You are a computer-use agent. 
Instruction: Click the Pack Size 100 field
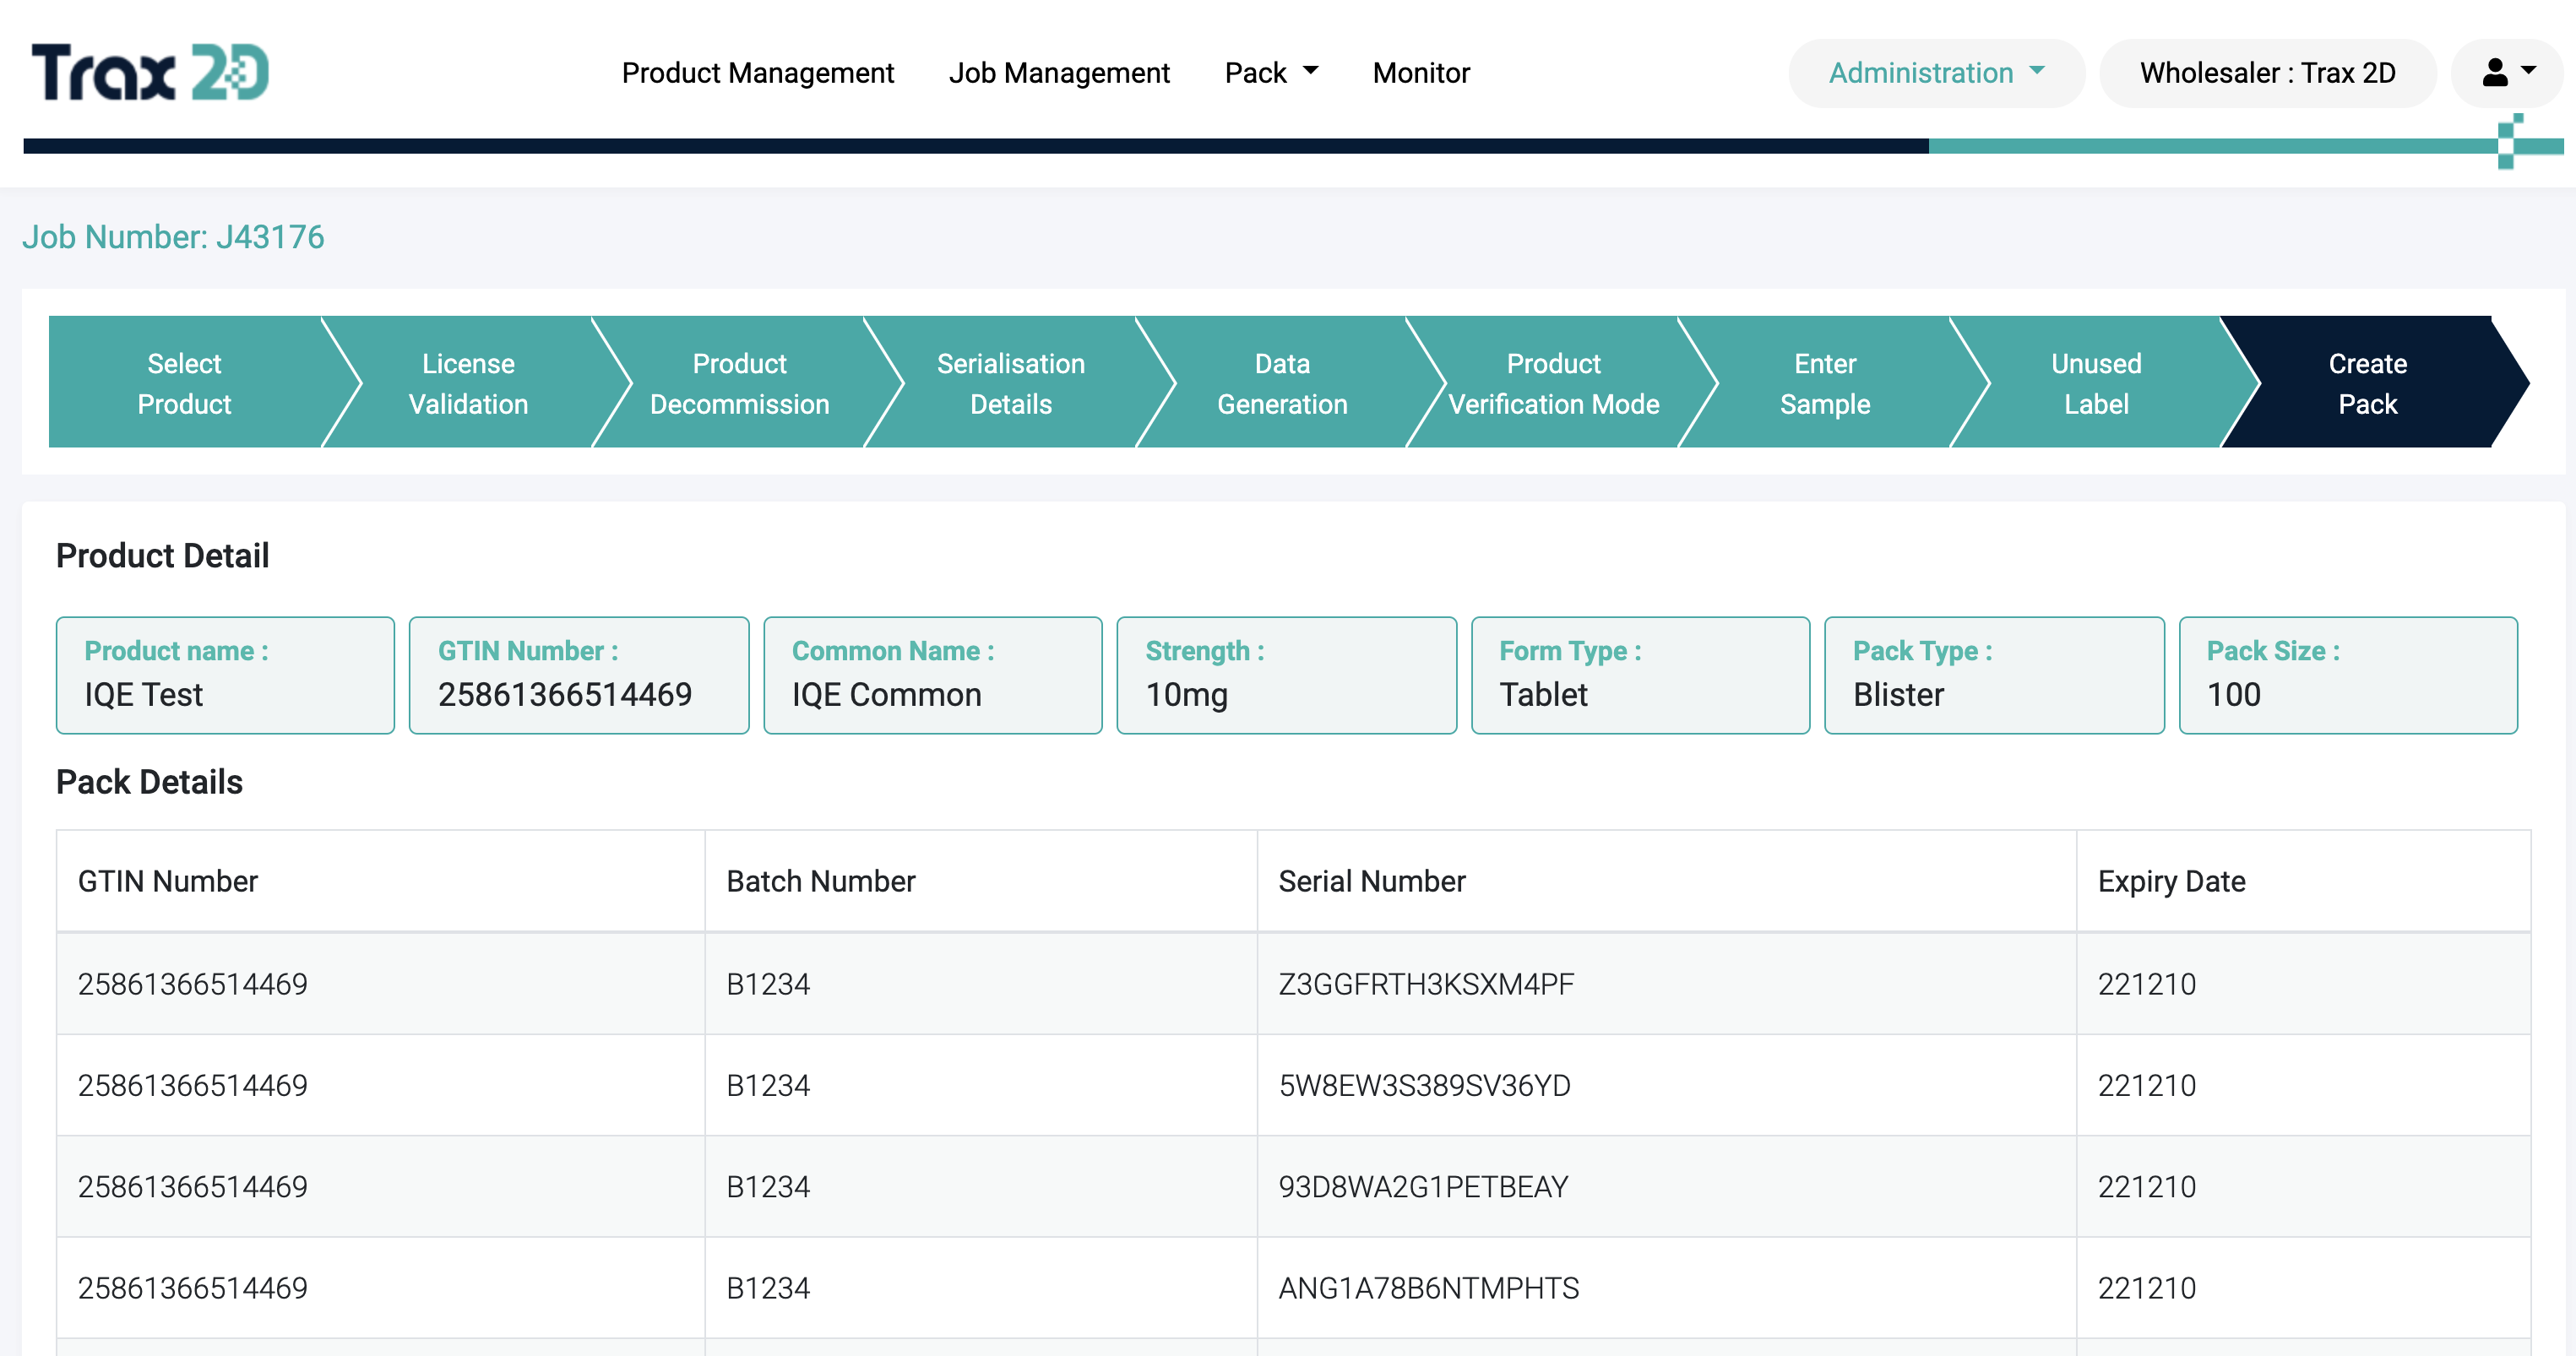(2348, 675)
